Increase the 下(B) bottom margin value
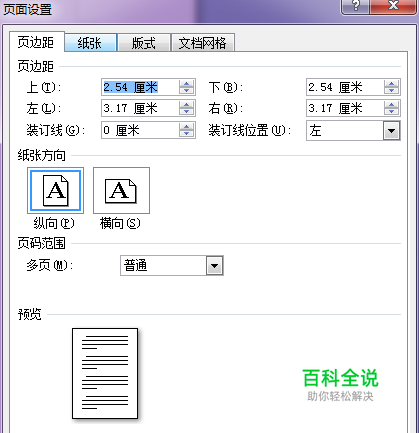This screenshot has width=419, height=433. point(392,84)
